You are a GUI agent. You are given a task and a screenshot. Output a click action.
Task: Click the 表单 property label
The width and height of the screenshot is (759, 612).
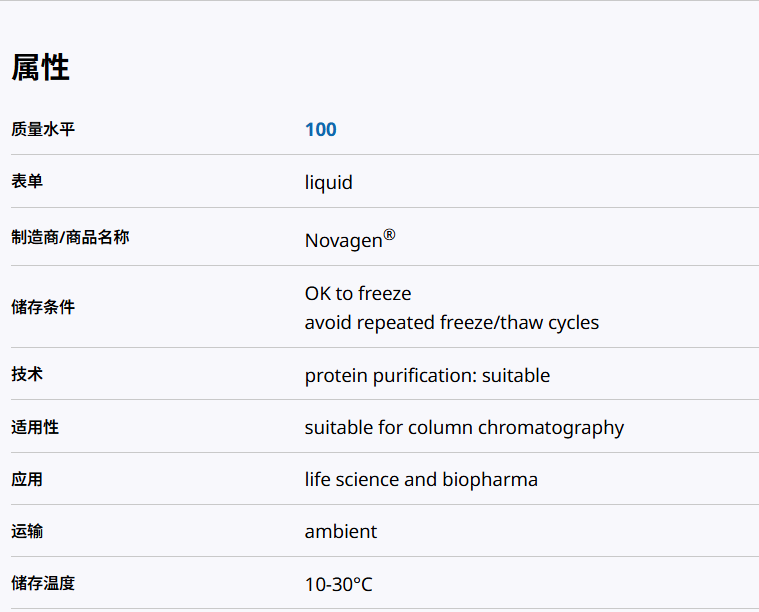pyautogui.click(x=27, y=182)
